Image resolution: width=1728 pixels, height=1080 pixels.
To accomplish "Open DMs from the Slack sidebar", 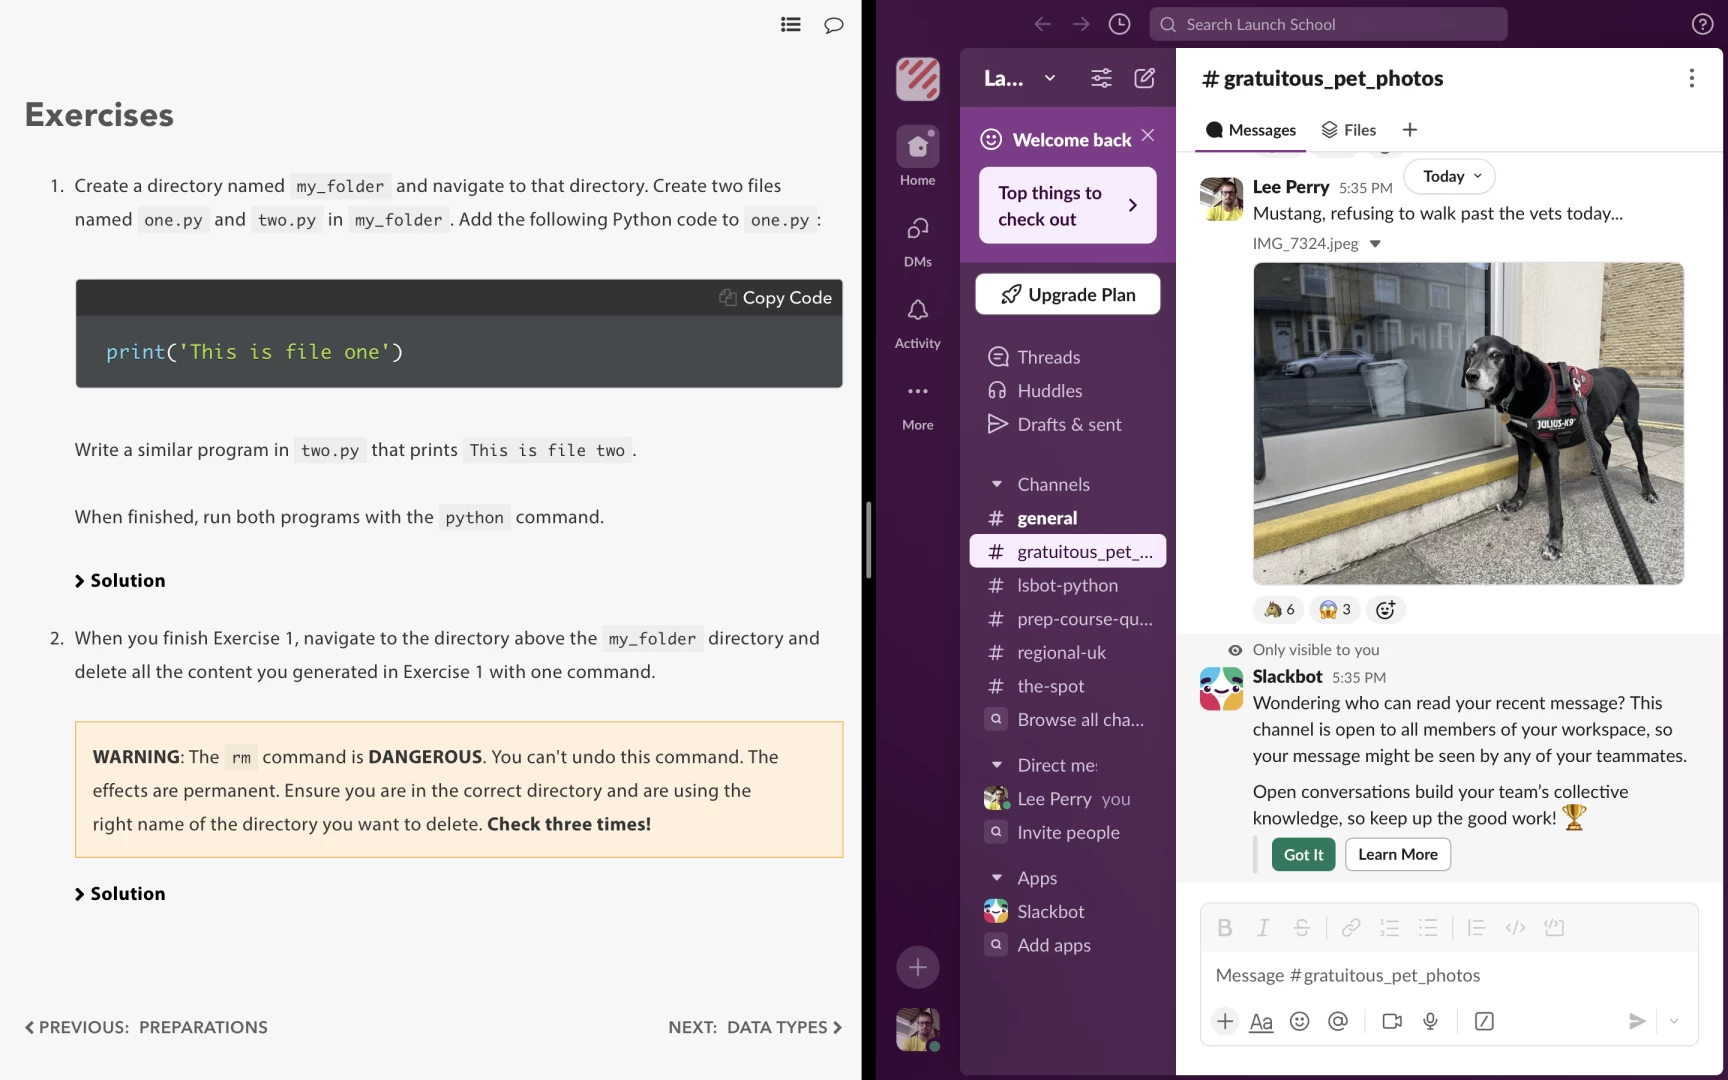I will click(917, 241).
